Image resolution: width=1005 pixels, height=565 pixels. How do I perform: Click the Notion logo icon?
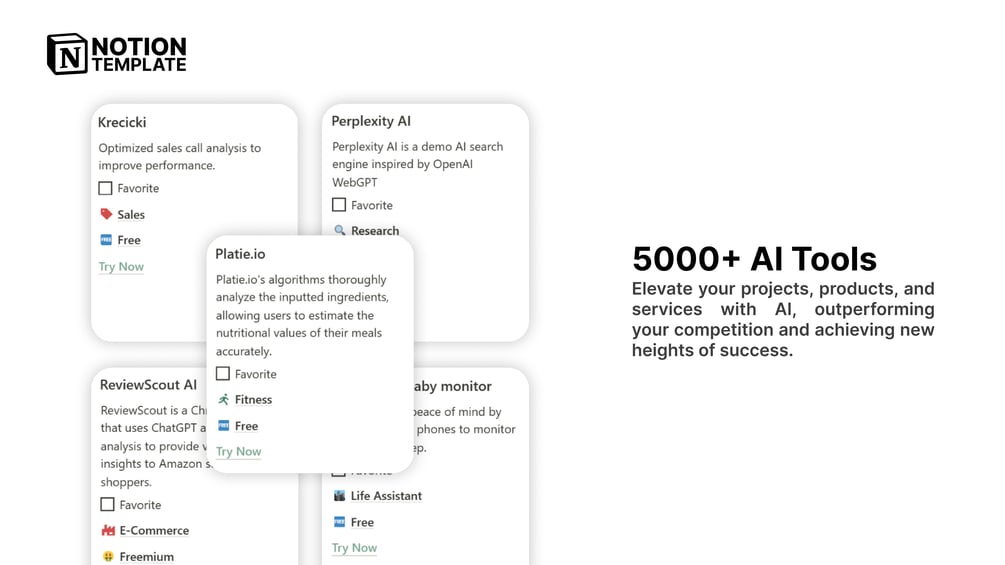(67, 54)
